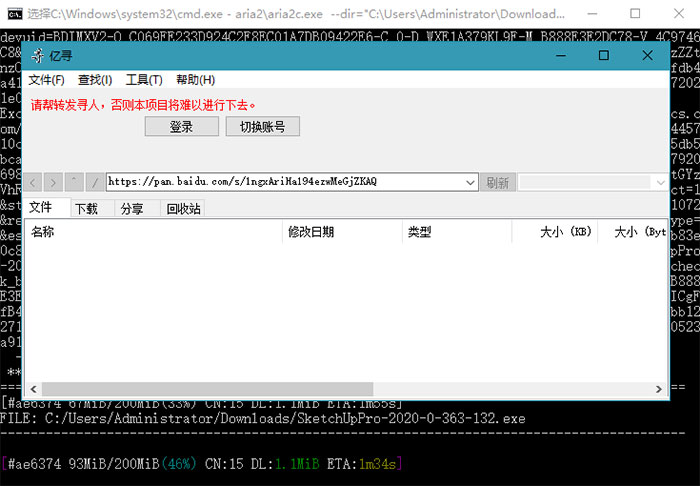Expand the URL address dropdown arrow
This screenshot has height=486, width=700.
[470, 182]
